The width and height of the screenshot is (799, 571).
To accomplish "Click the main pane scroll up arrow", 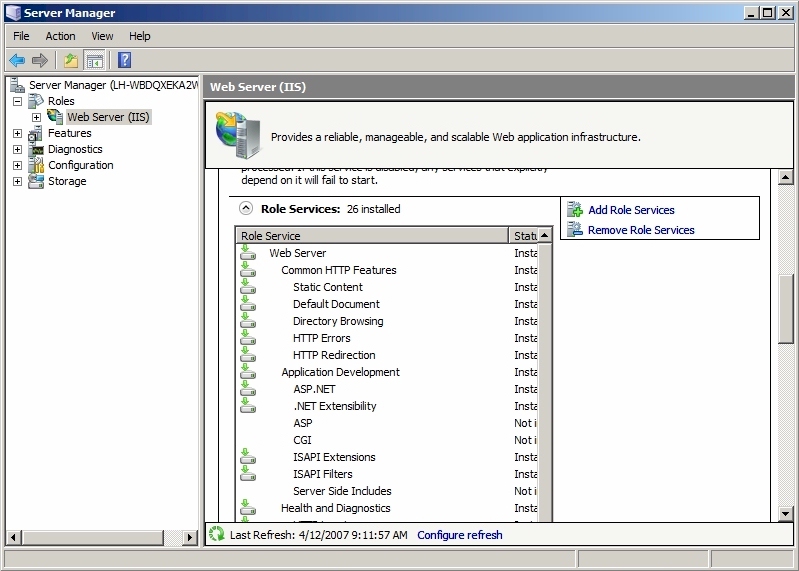I will 786,178.
